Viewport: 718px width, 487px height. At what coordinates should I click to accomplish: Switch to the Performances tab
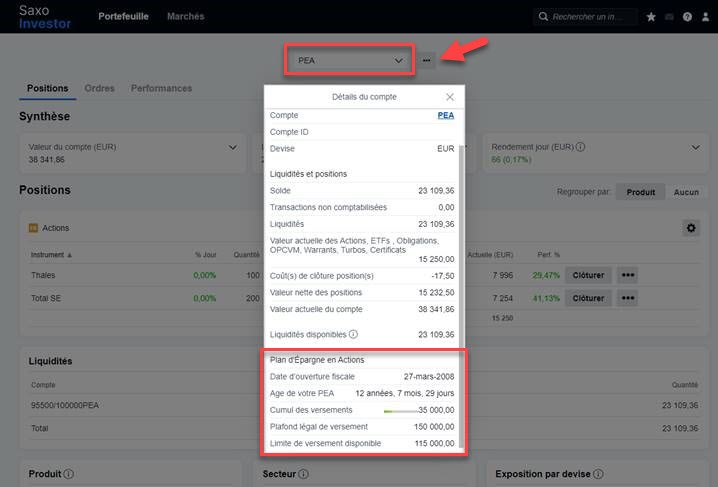coord(161,88)
